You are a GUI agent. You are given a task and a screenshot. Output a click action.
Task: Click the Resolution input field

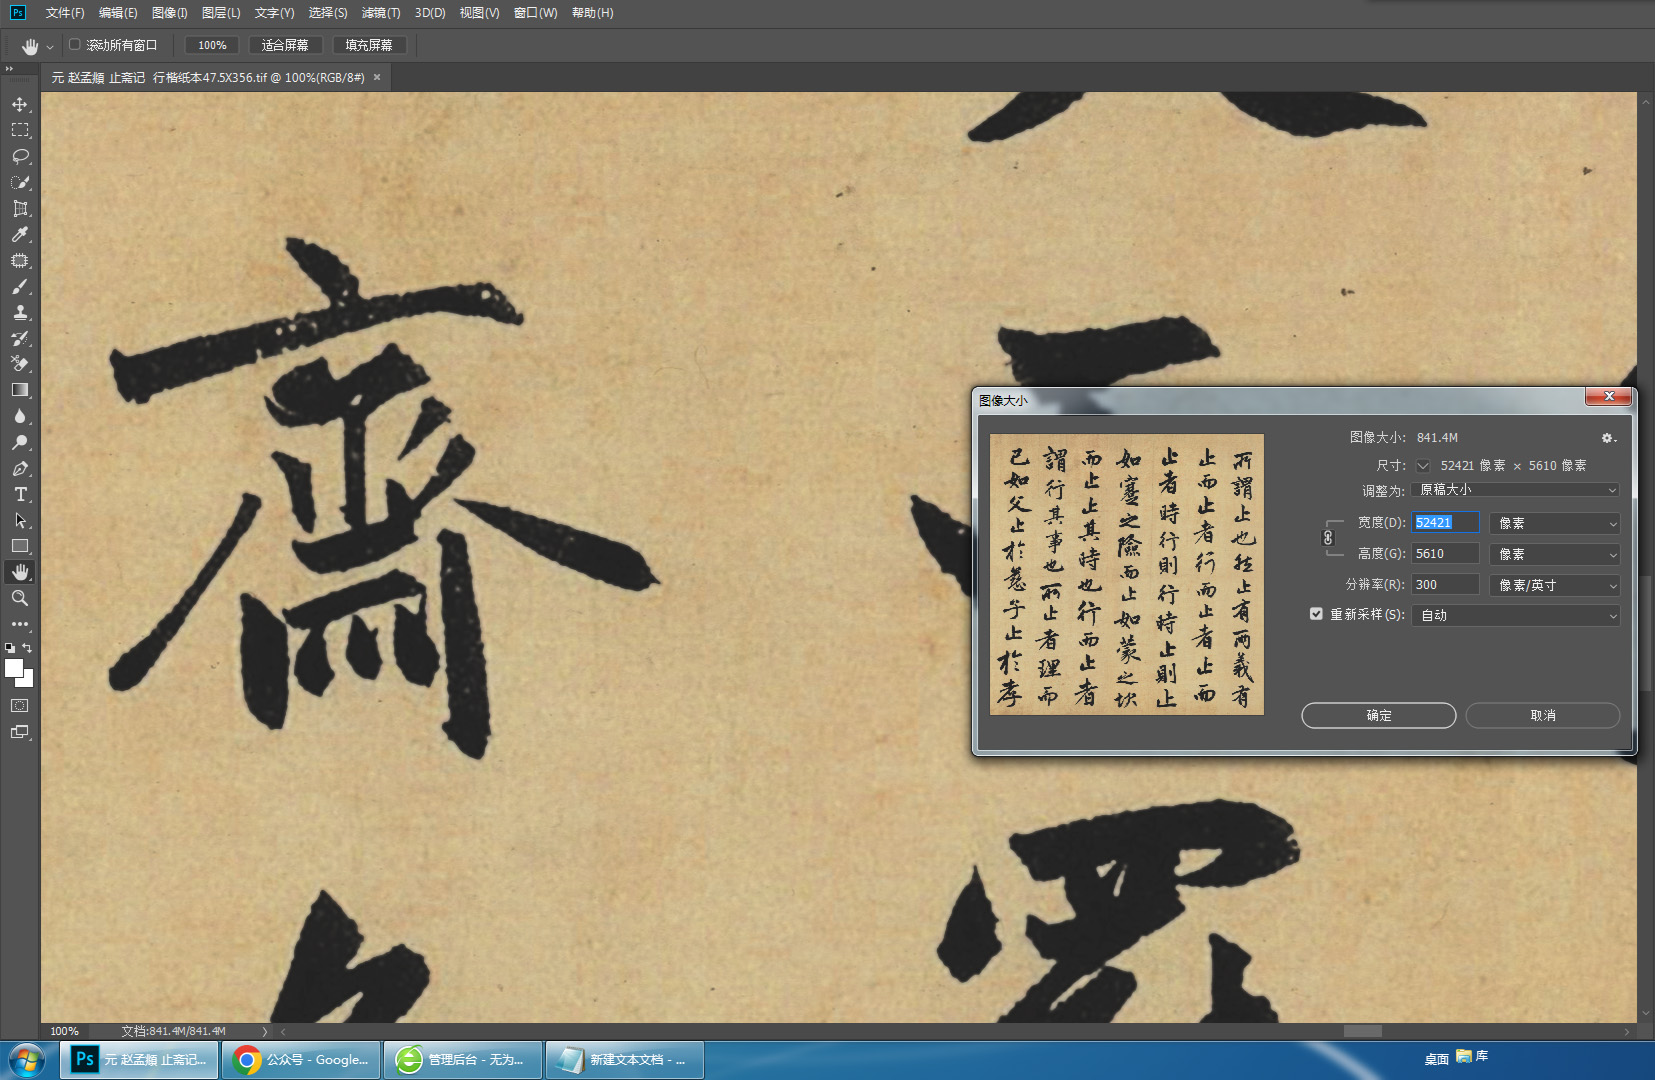(x=1445, y=585)
